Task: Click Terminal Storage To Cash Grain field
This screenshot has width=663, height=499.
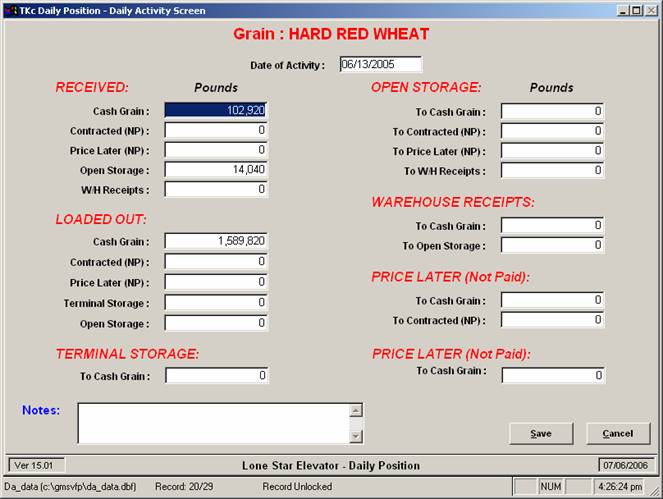Action: (x=216, y=376)
